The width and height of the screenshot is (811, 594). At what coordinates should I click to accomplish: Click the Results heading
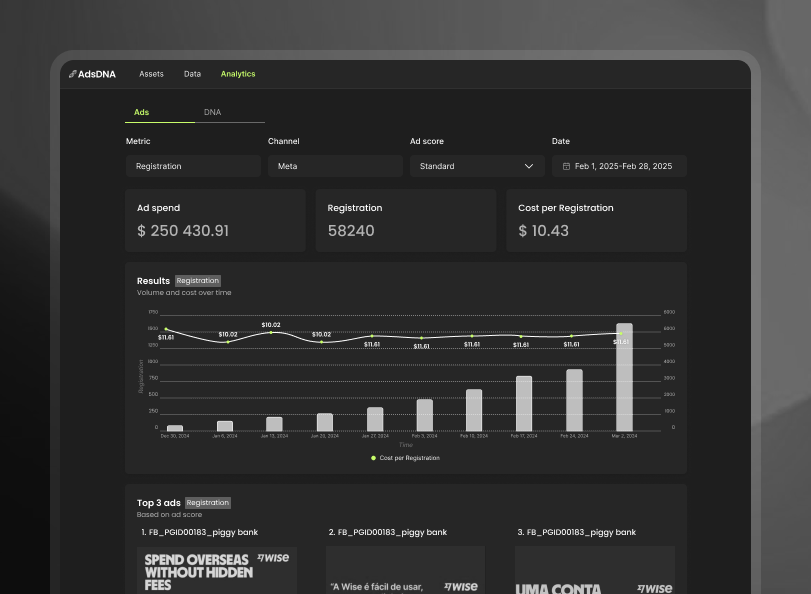(x=153, y=280)
